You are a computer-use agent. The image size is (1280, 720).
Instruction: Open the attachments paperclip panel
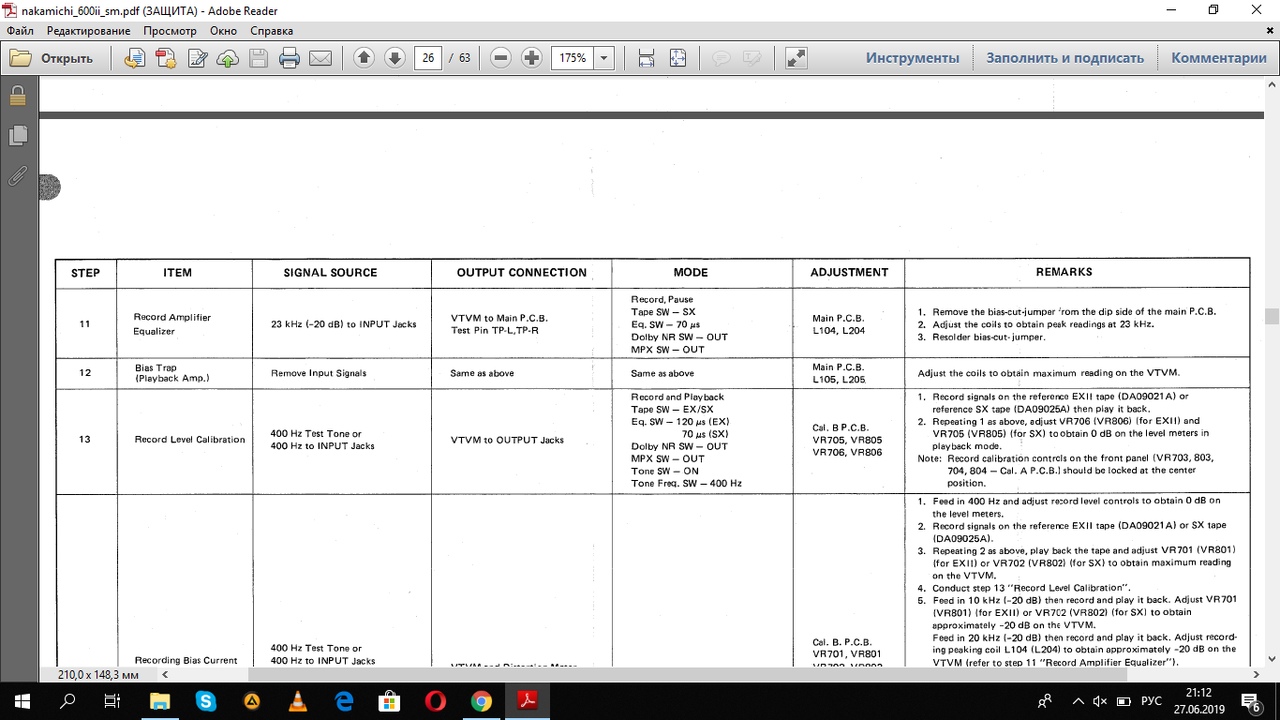click(x=17, y=177)
